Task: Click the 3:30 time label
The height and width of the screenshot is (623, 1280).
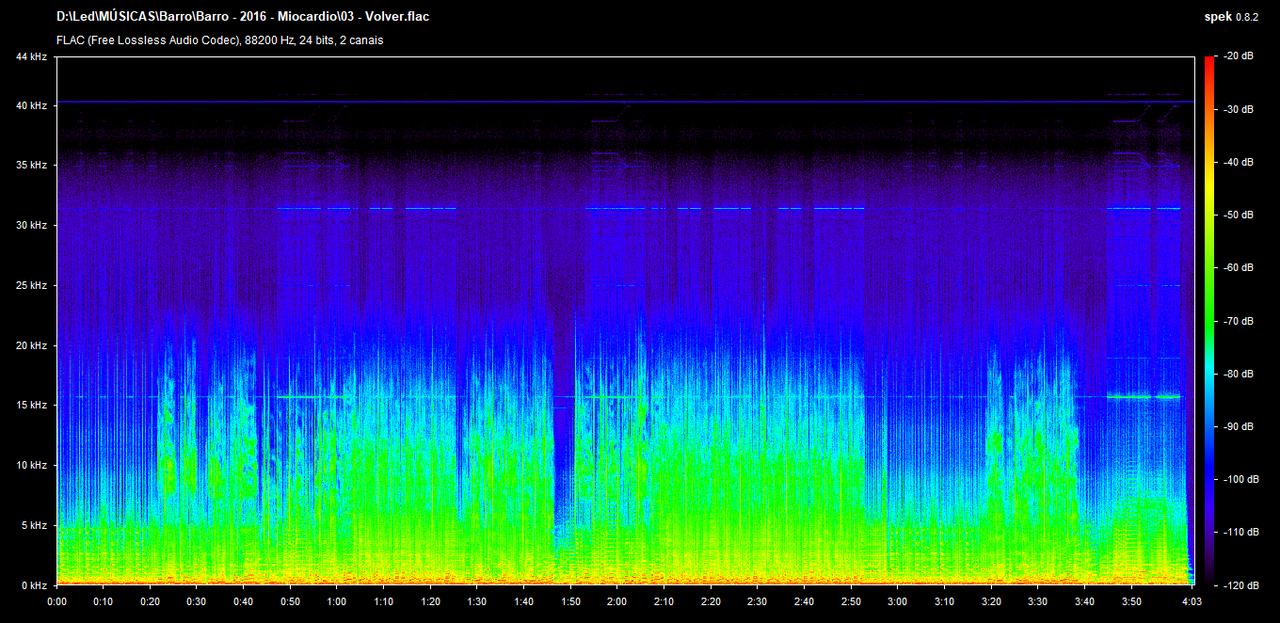Action: (x=1038, y=602)
